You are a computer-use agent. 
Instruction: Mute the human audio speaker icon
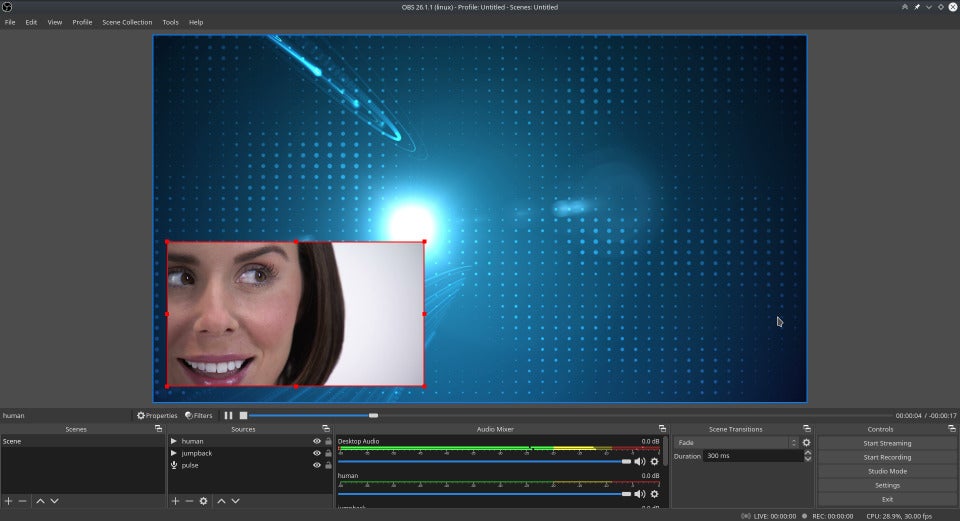[x=640, y=493]
